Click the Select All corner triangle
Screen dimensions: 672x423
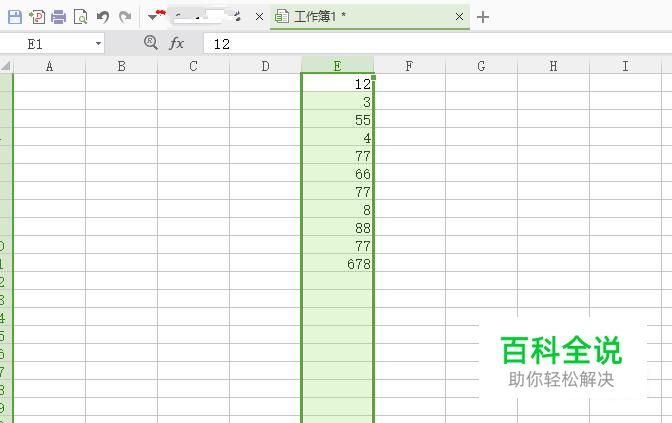(6, 66)
